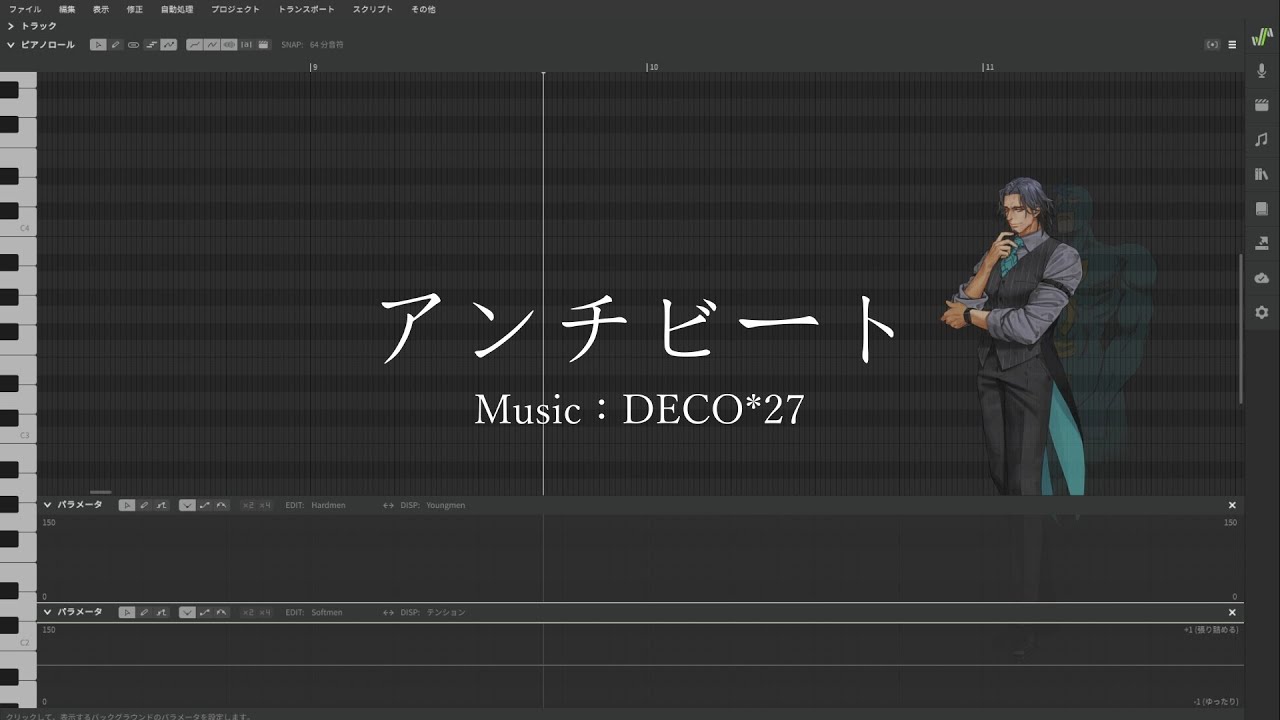This screenshot has width=1280, height=720.
Task: Click measure 10 marker on timeline ruler
Action: (653, 67)
